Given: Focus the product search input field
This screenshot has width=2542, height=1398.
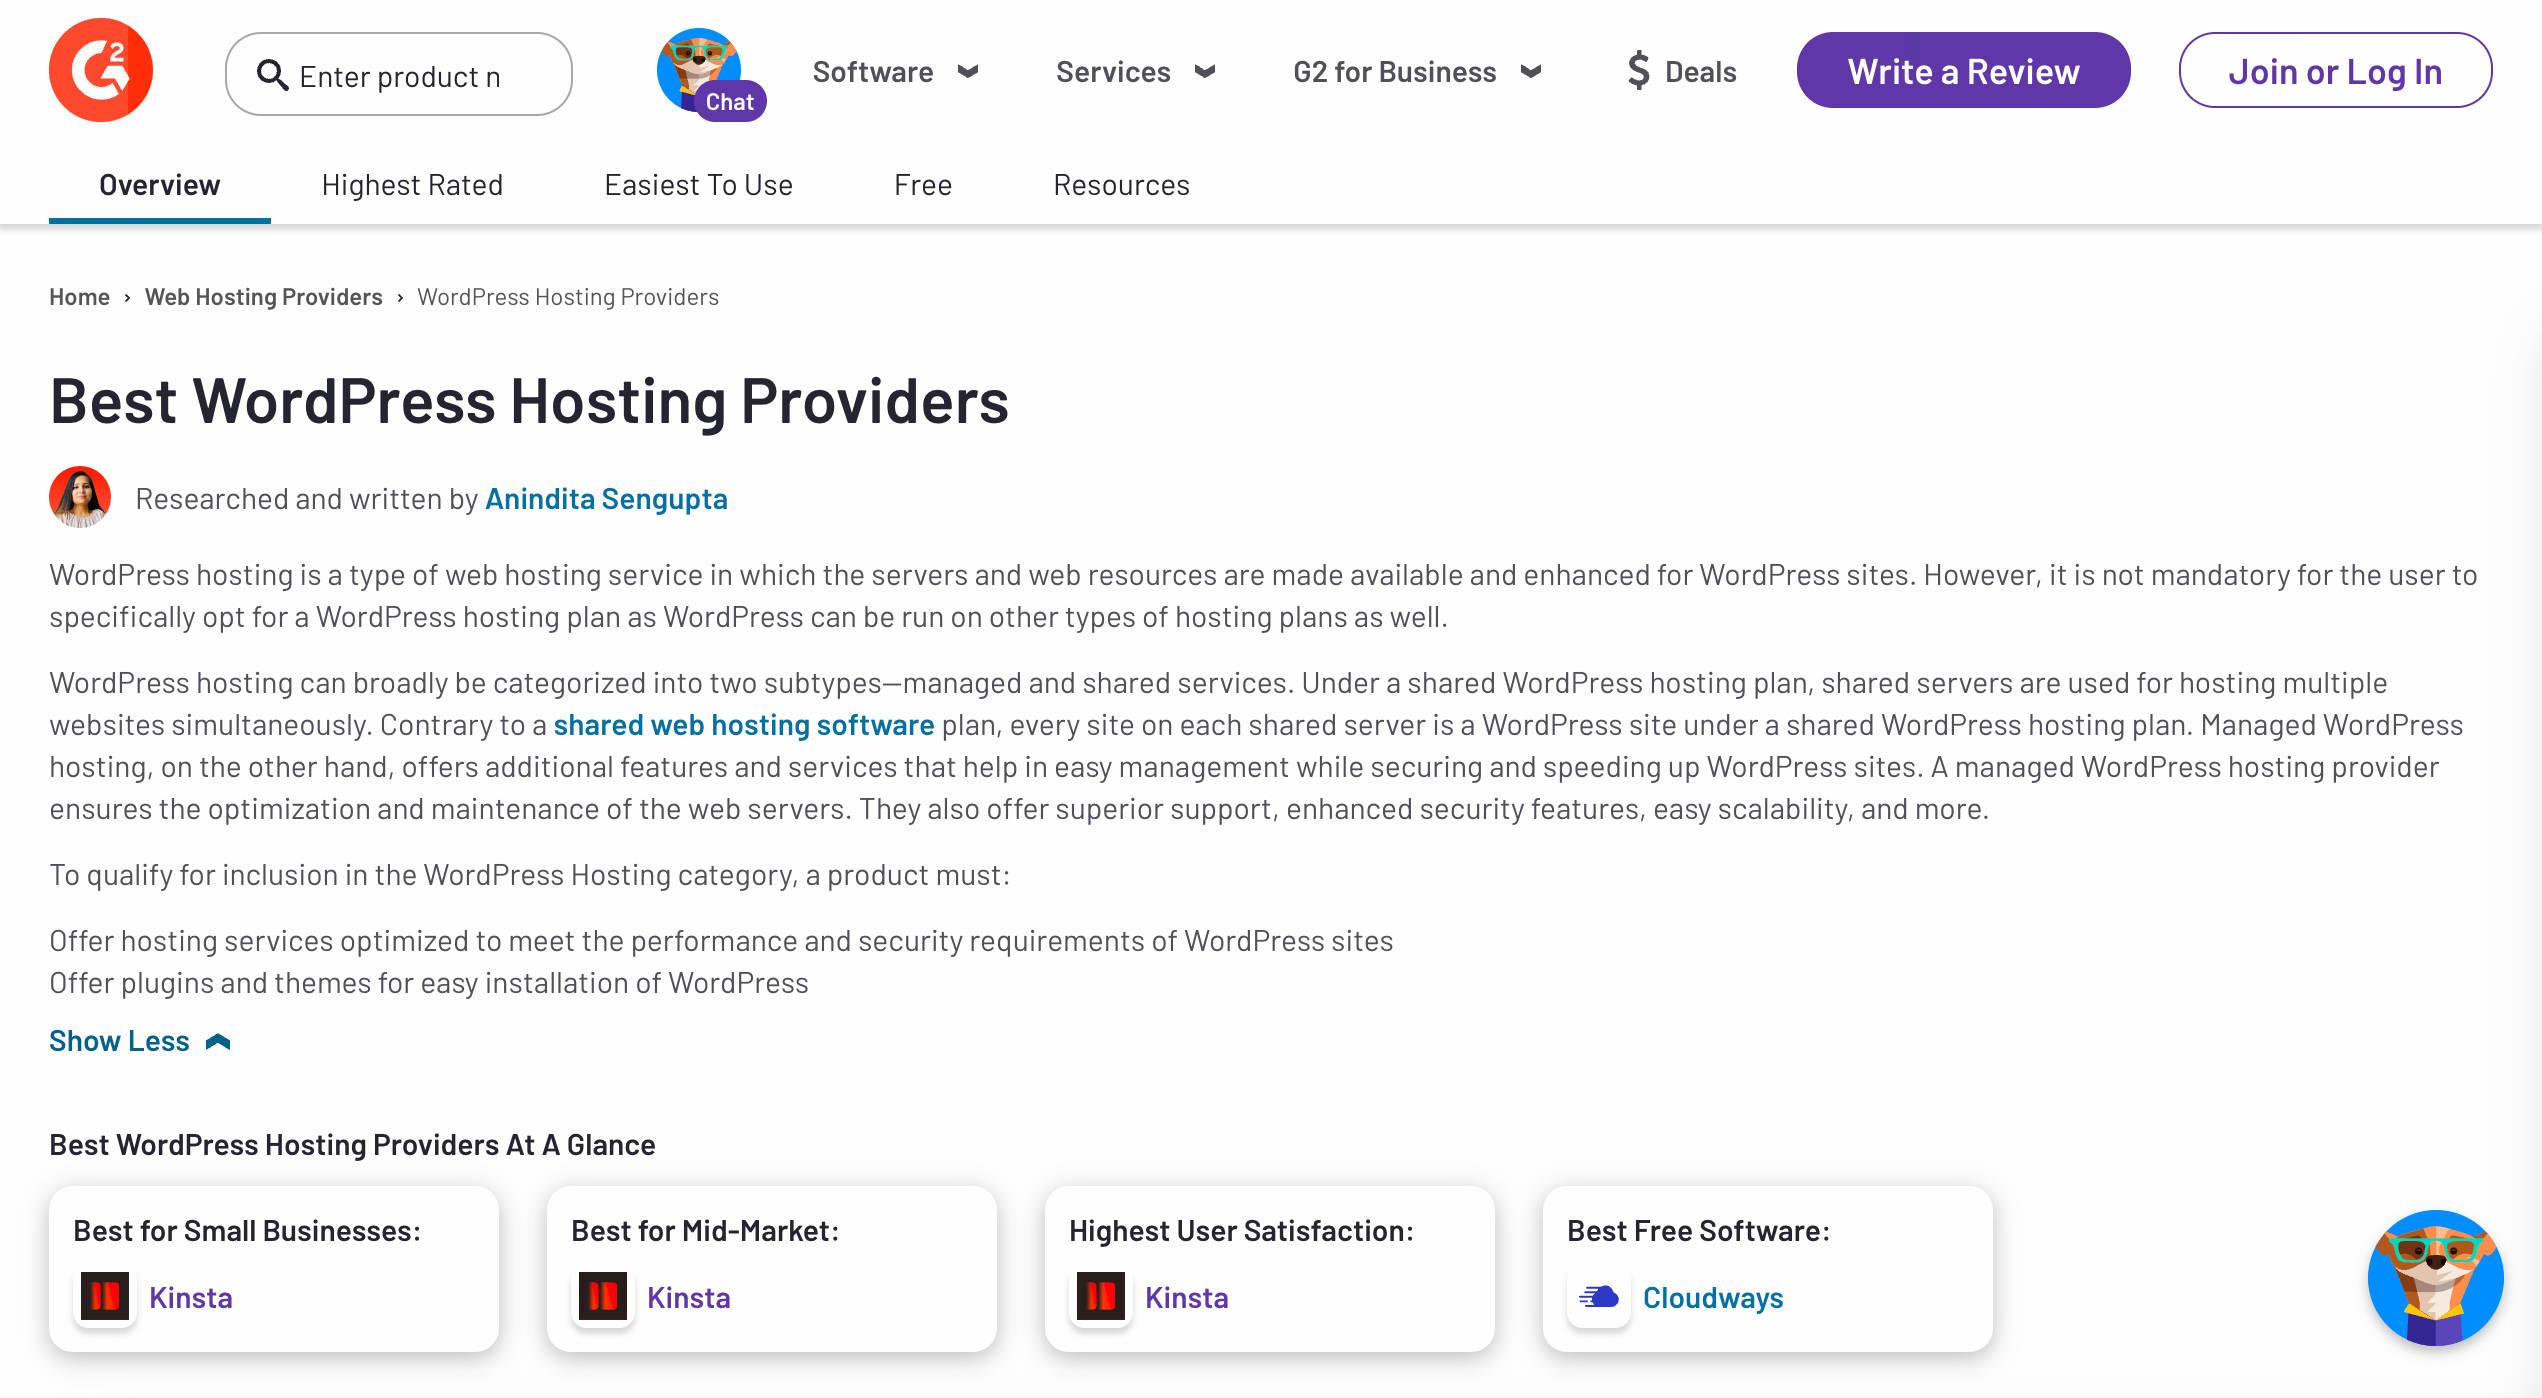Looking at the screenshot, I should click(x=420, y=76).
